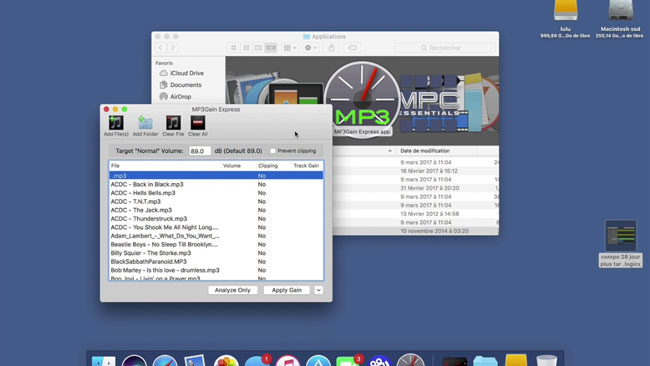Screen dimensions: 650x366
Task: Sort by the Track Gain column header
Action: pyautogui.click(x=306, y=166)
